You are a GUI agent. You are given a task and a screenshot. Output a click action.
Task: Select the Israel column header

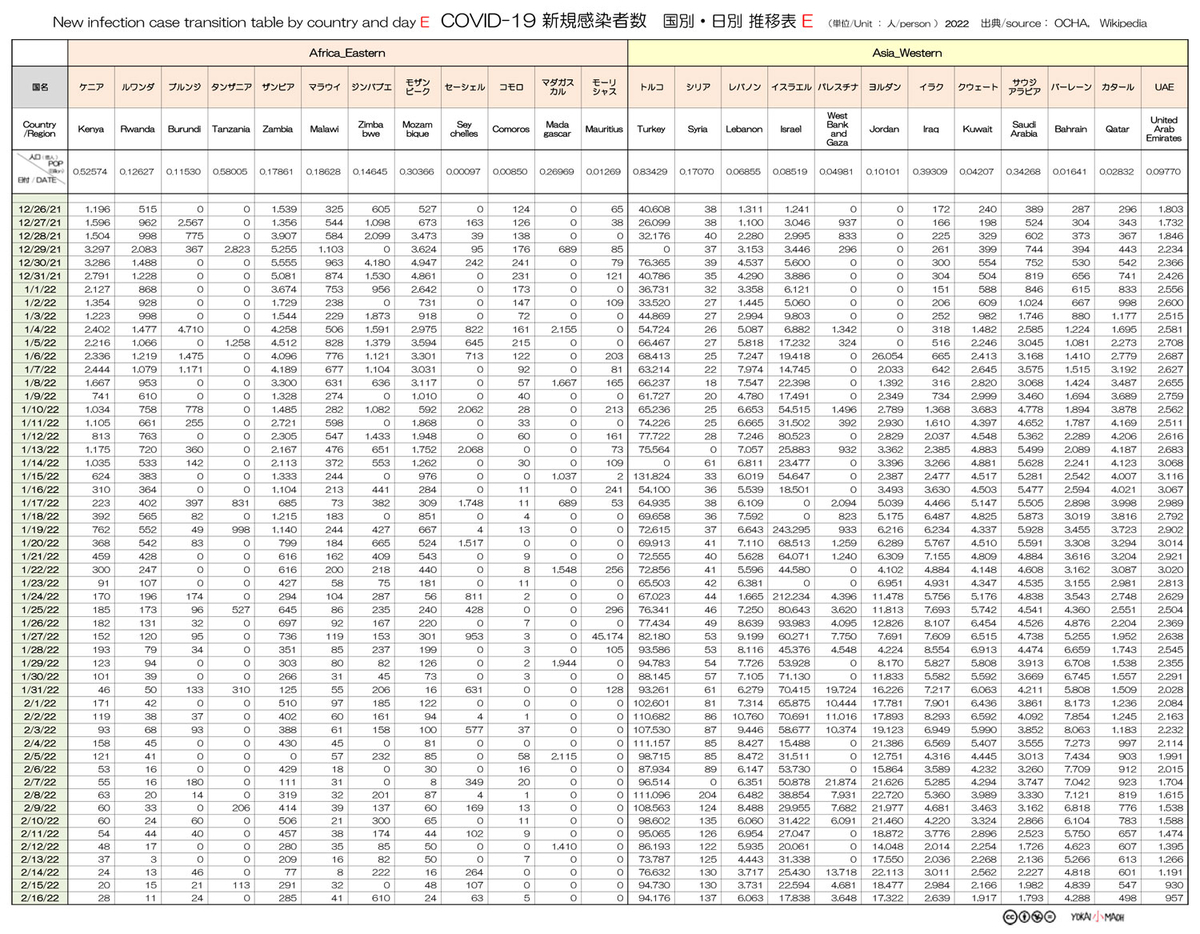(x=791, y=129)
